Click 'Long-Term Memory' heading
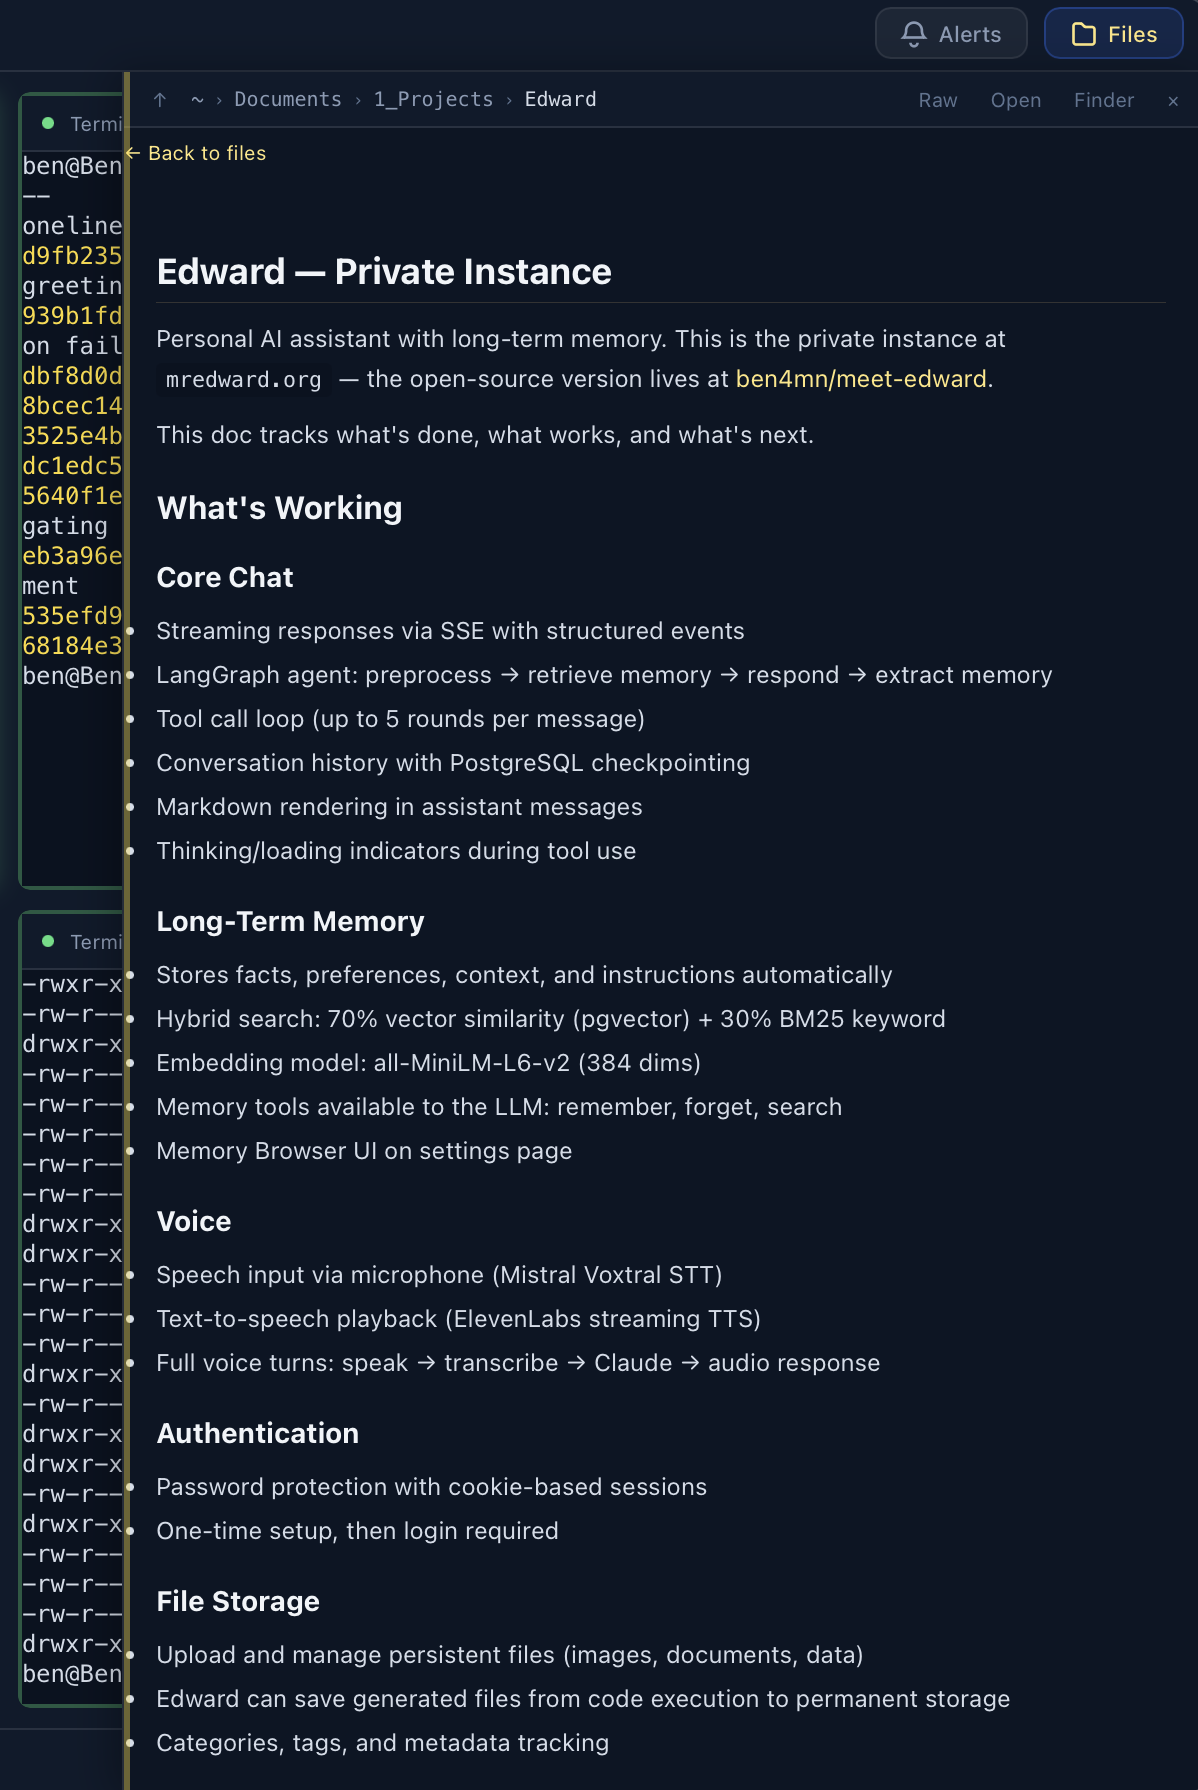The height and width of the screenshot is (1790, 1198). click(x=290, y=922)
